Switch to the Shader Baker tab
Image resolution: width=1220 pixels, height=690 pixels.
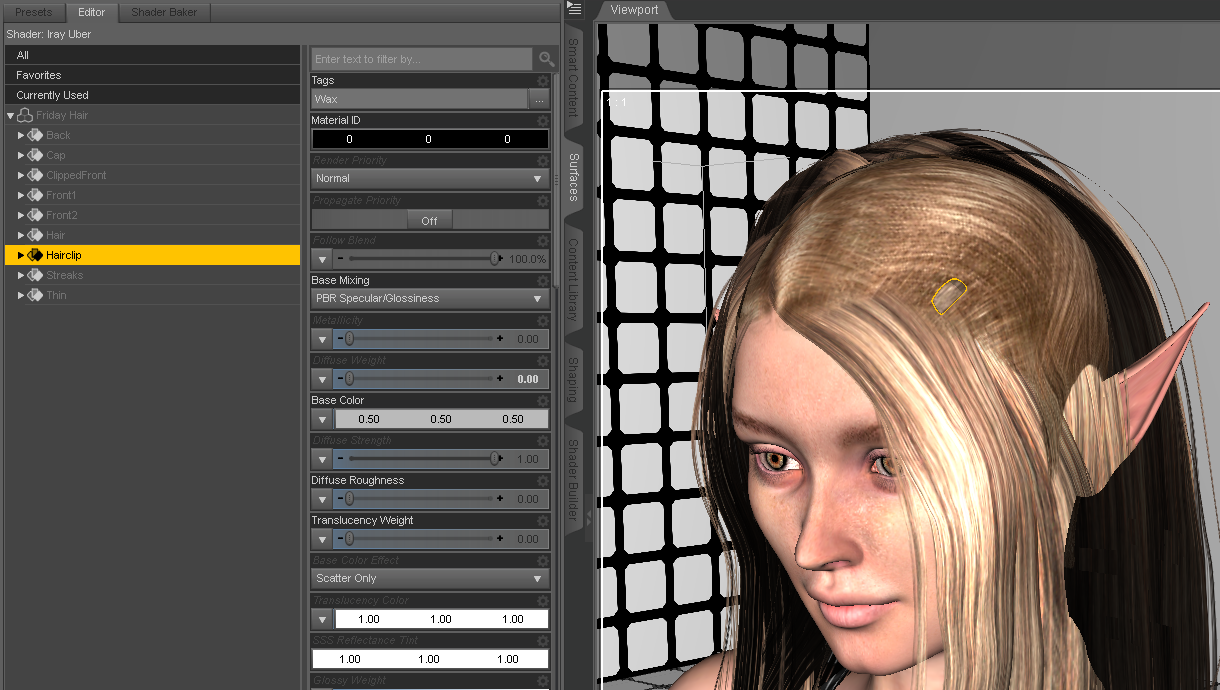click(x=164, y=12)
